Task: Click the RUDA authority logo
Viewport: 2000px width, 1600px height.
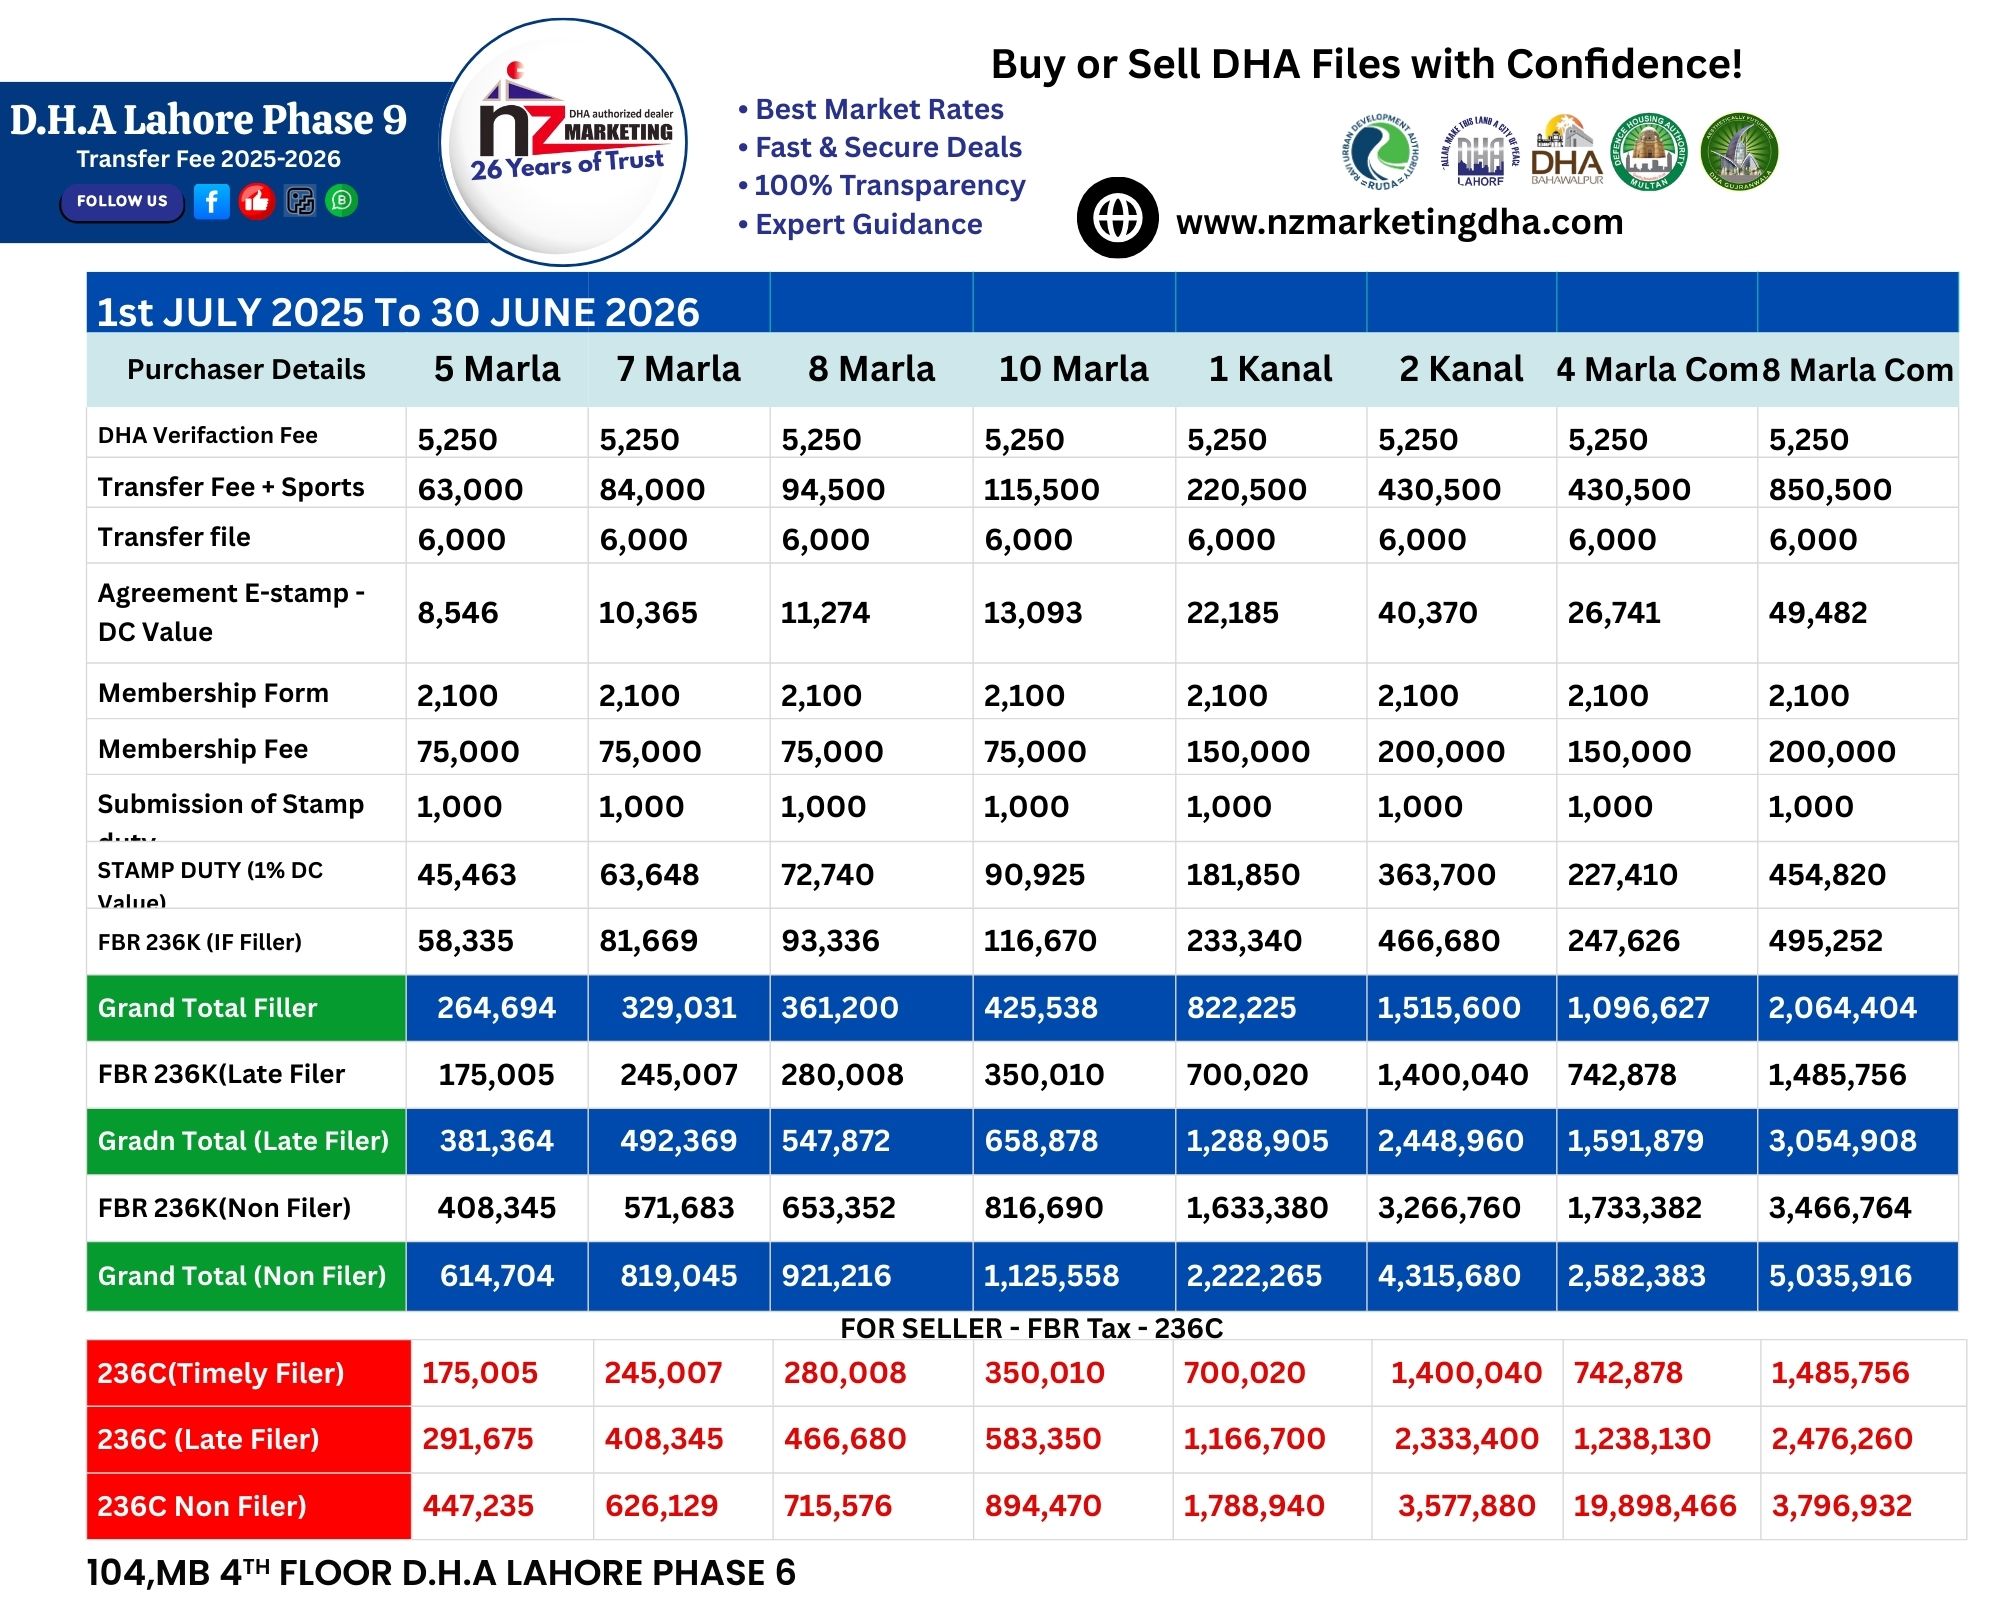Action: pyautogui.click(x=1381, y=152)
